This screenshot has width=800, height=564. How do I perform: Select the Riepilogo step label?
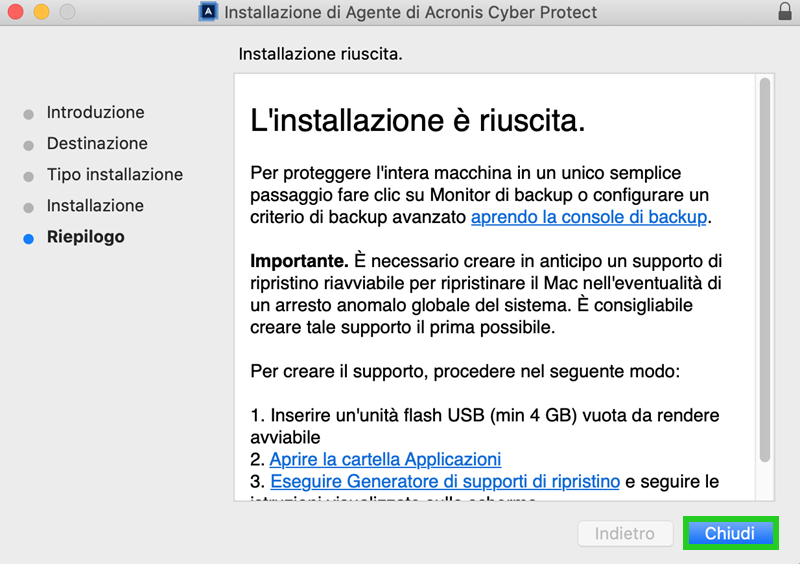pos(86,237)
